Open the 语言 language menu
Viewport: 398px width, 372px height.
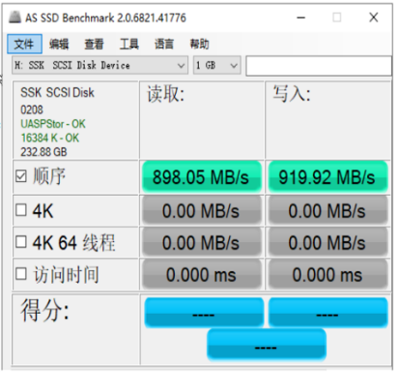(164, 44)
